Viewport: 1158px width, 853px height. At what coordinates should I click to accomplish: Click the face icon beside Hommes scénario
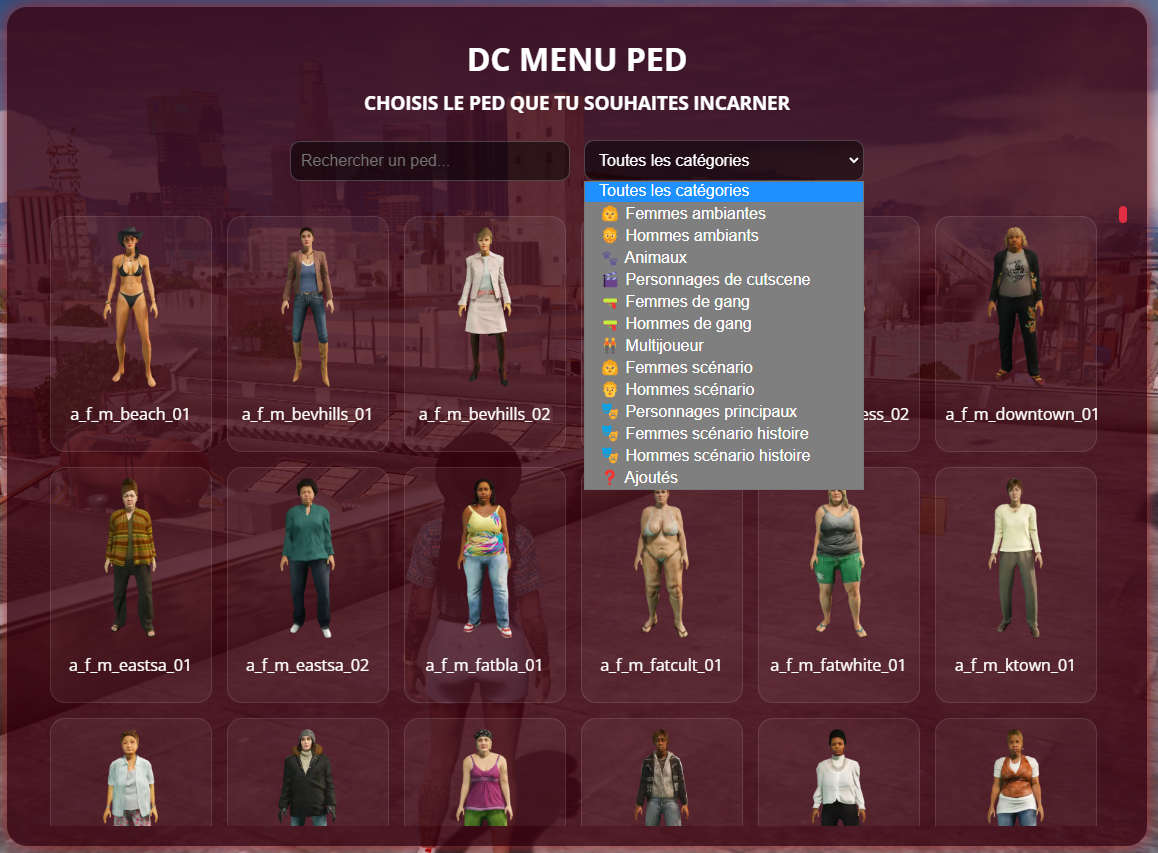609,389
